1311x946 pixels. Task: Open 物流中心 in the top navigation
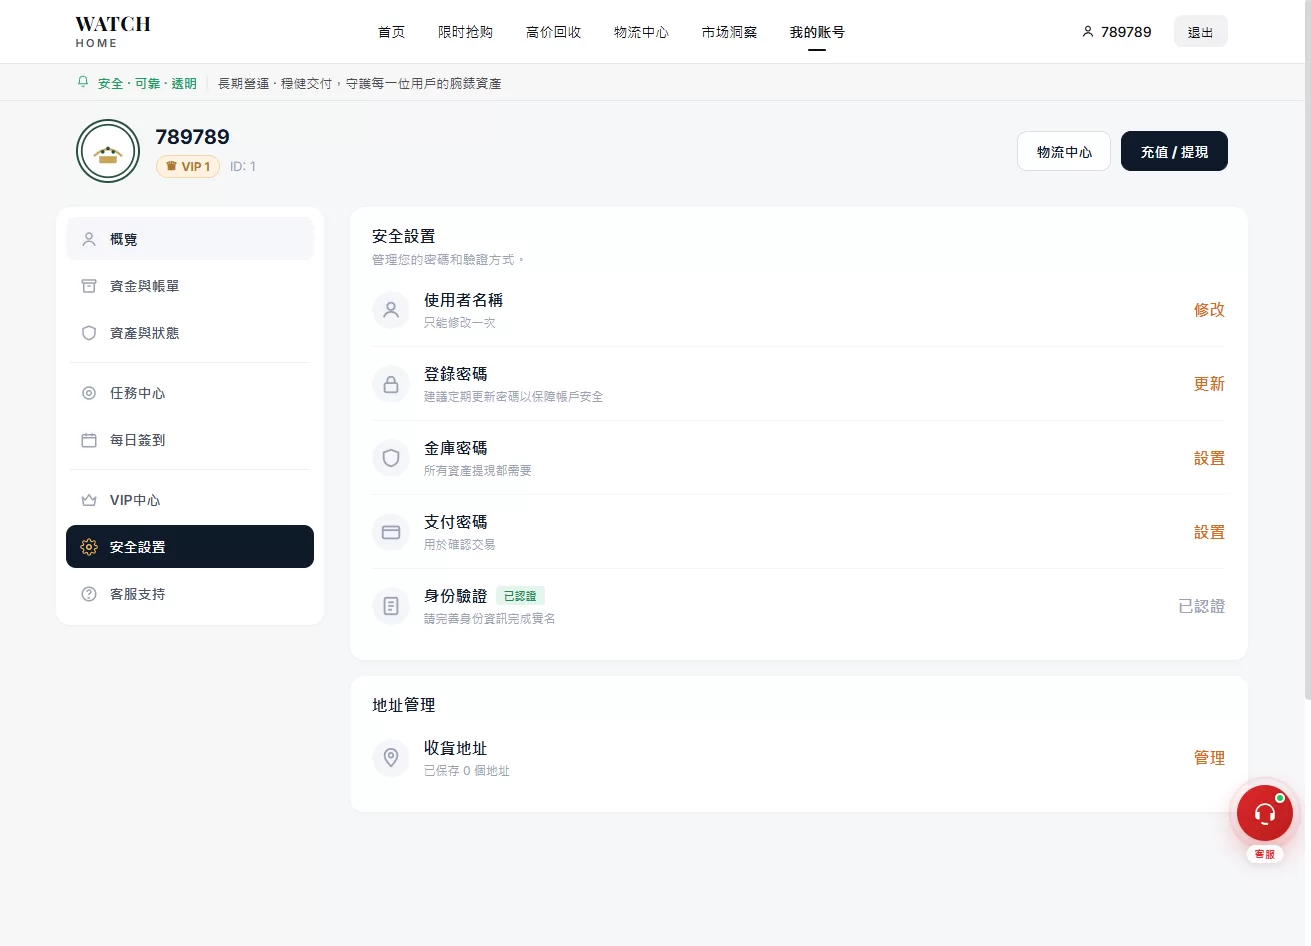642,32
